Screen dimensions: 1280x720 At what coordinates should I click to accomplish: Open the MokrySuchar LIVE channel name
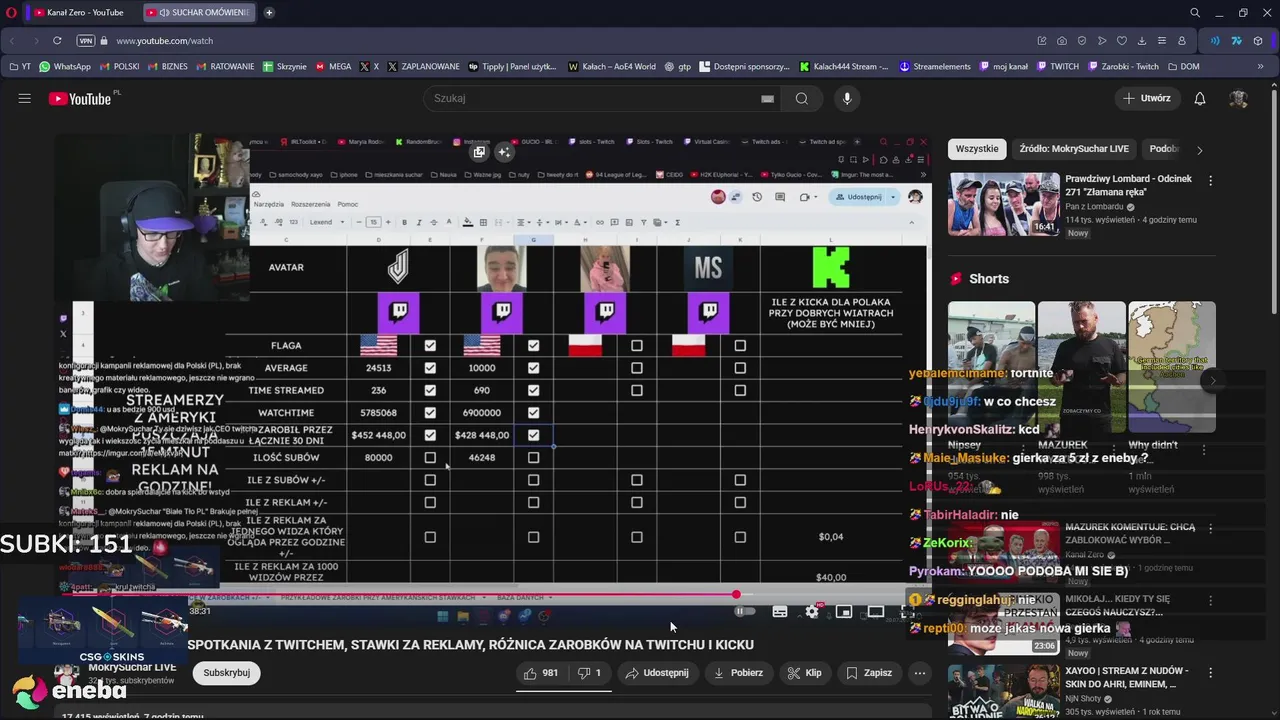click(132, 667)
